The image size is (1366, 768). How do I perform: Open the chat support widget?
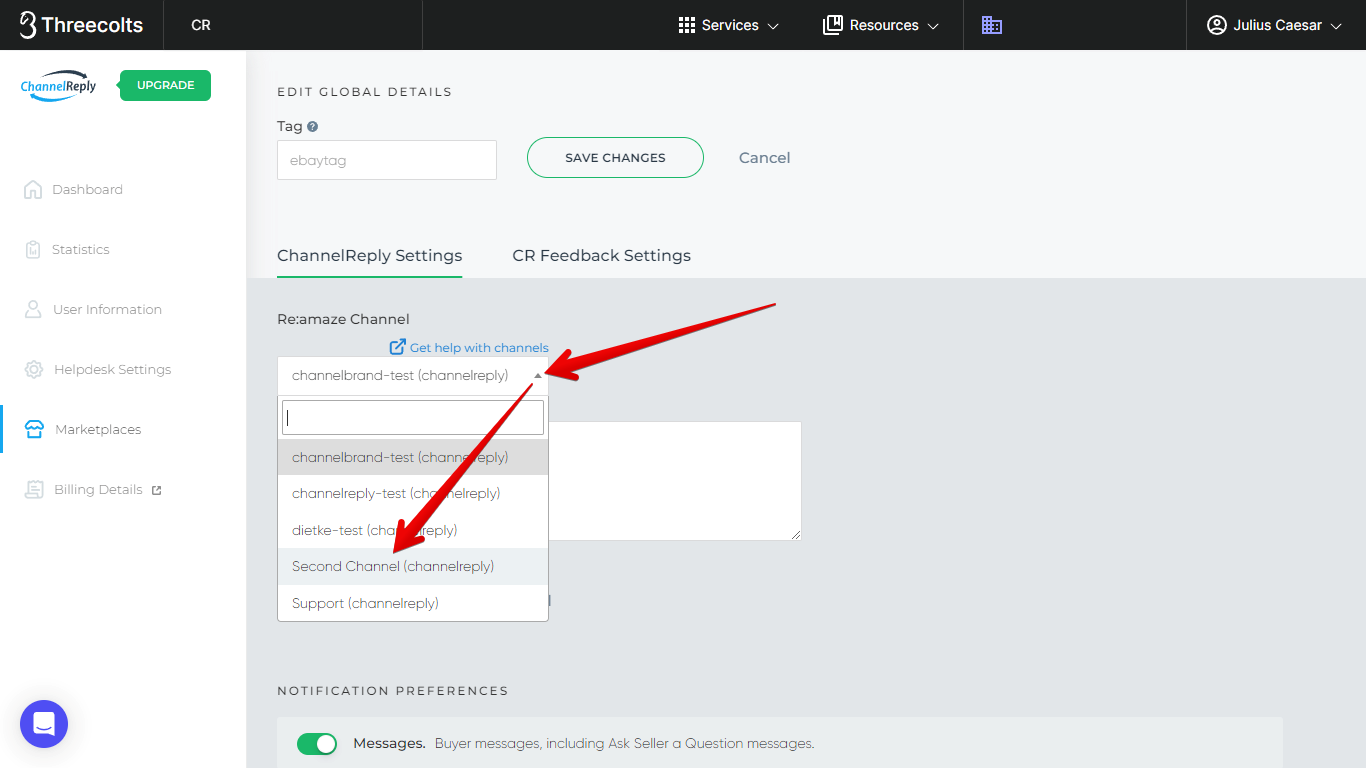[44, 724]
